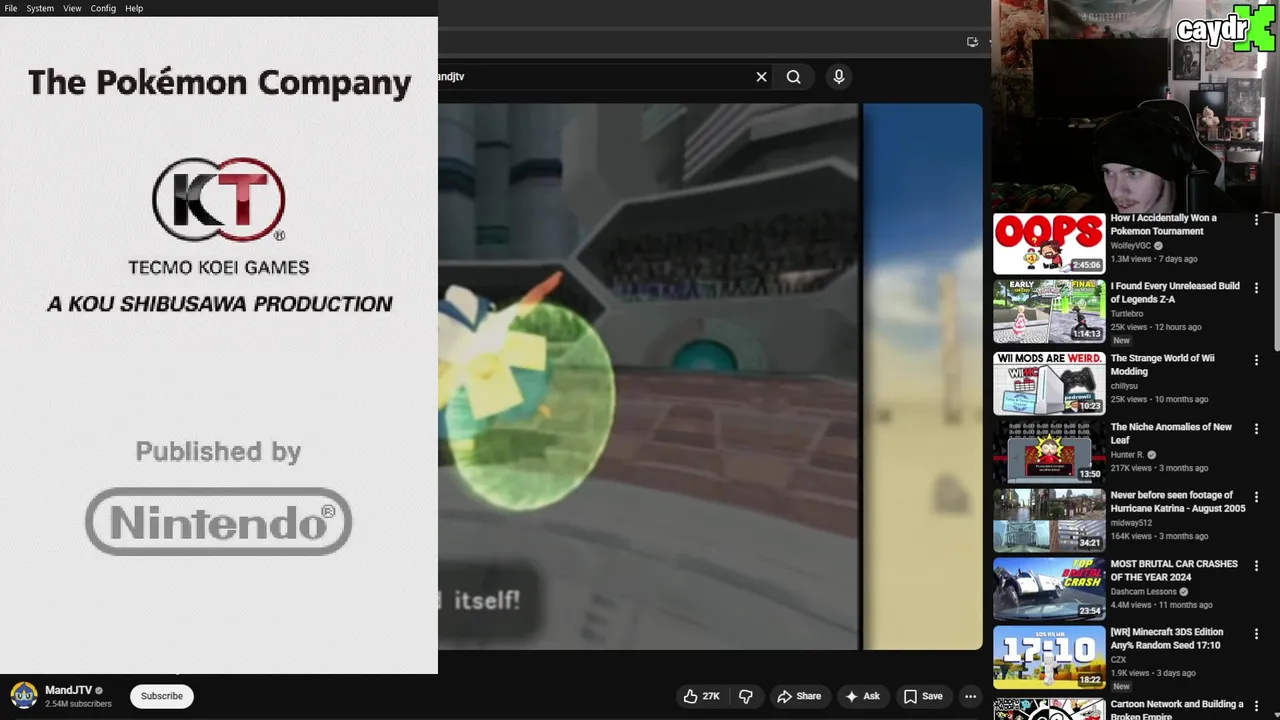Open options for Minecraft 3DS video
Viewport: 1280px width, 720px height.
[1256, 634]
